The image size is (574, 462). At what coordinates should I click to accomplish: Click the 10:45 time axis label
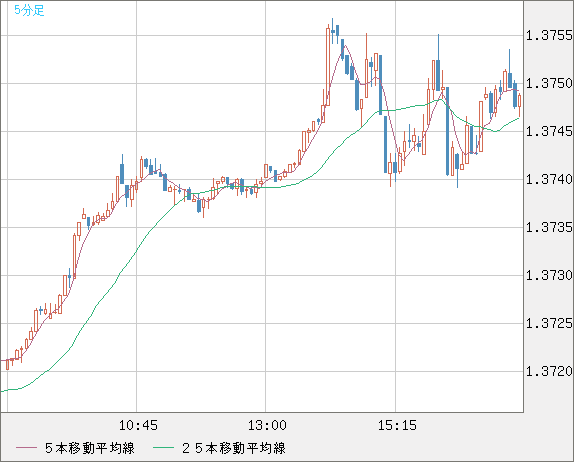[x=138, y=425]
